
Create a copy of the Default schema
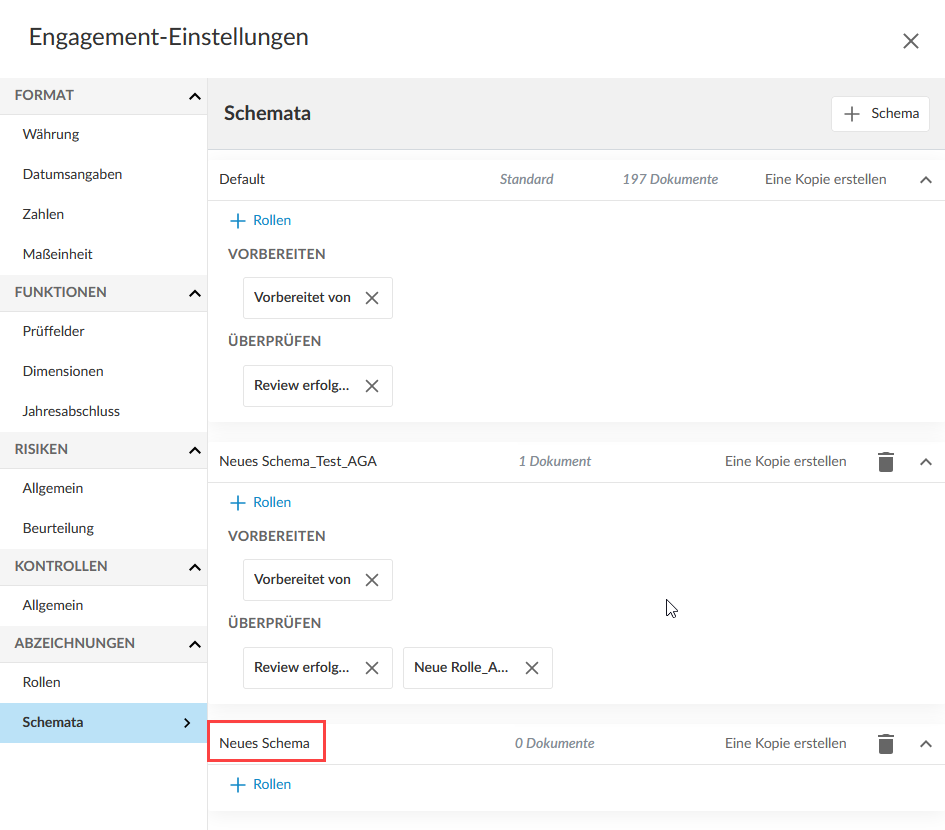coord(825,180)
